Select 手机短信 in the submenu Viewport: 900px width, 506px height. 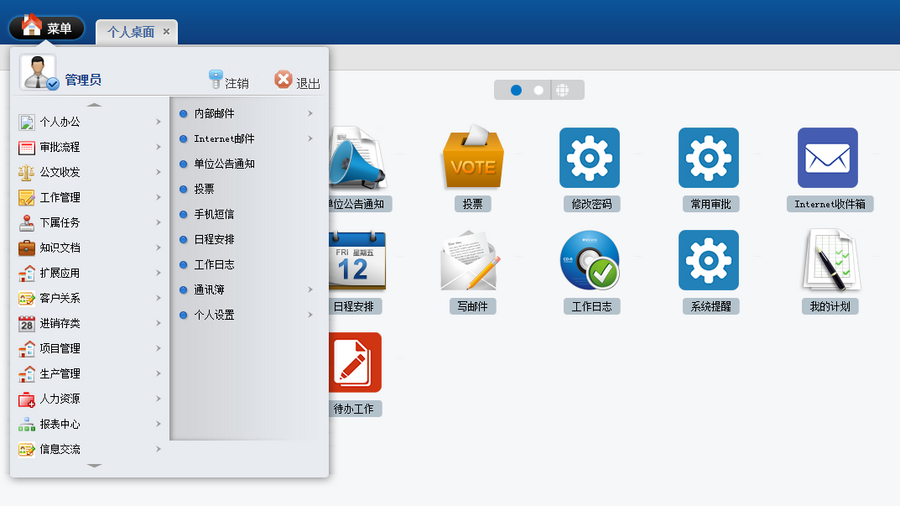pos(214,214)
